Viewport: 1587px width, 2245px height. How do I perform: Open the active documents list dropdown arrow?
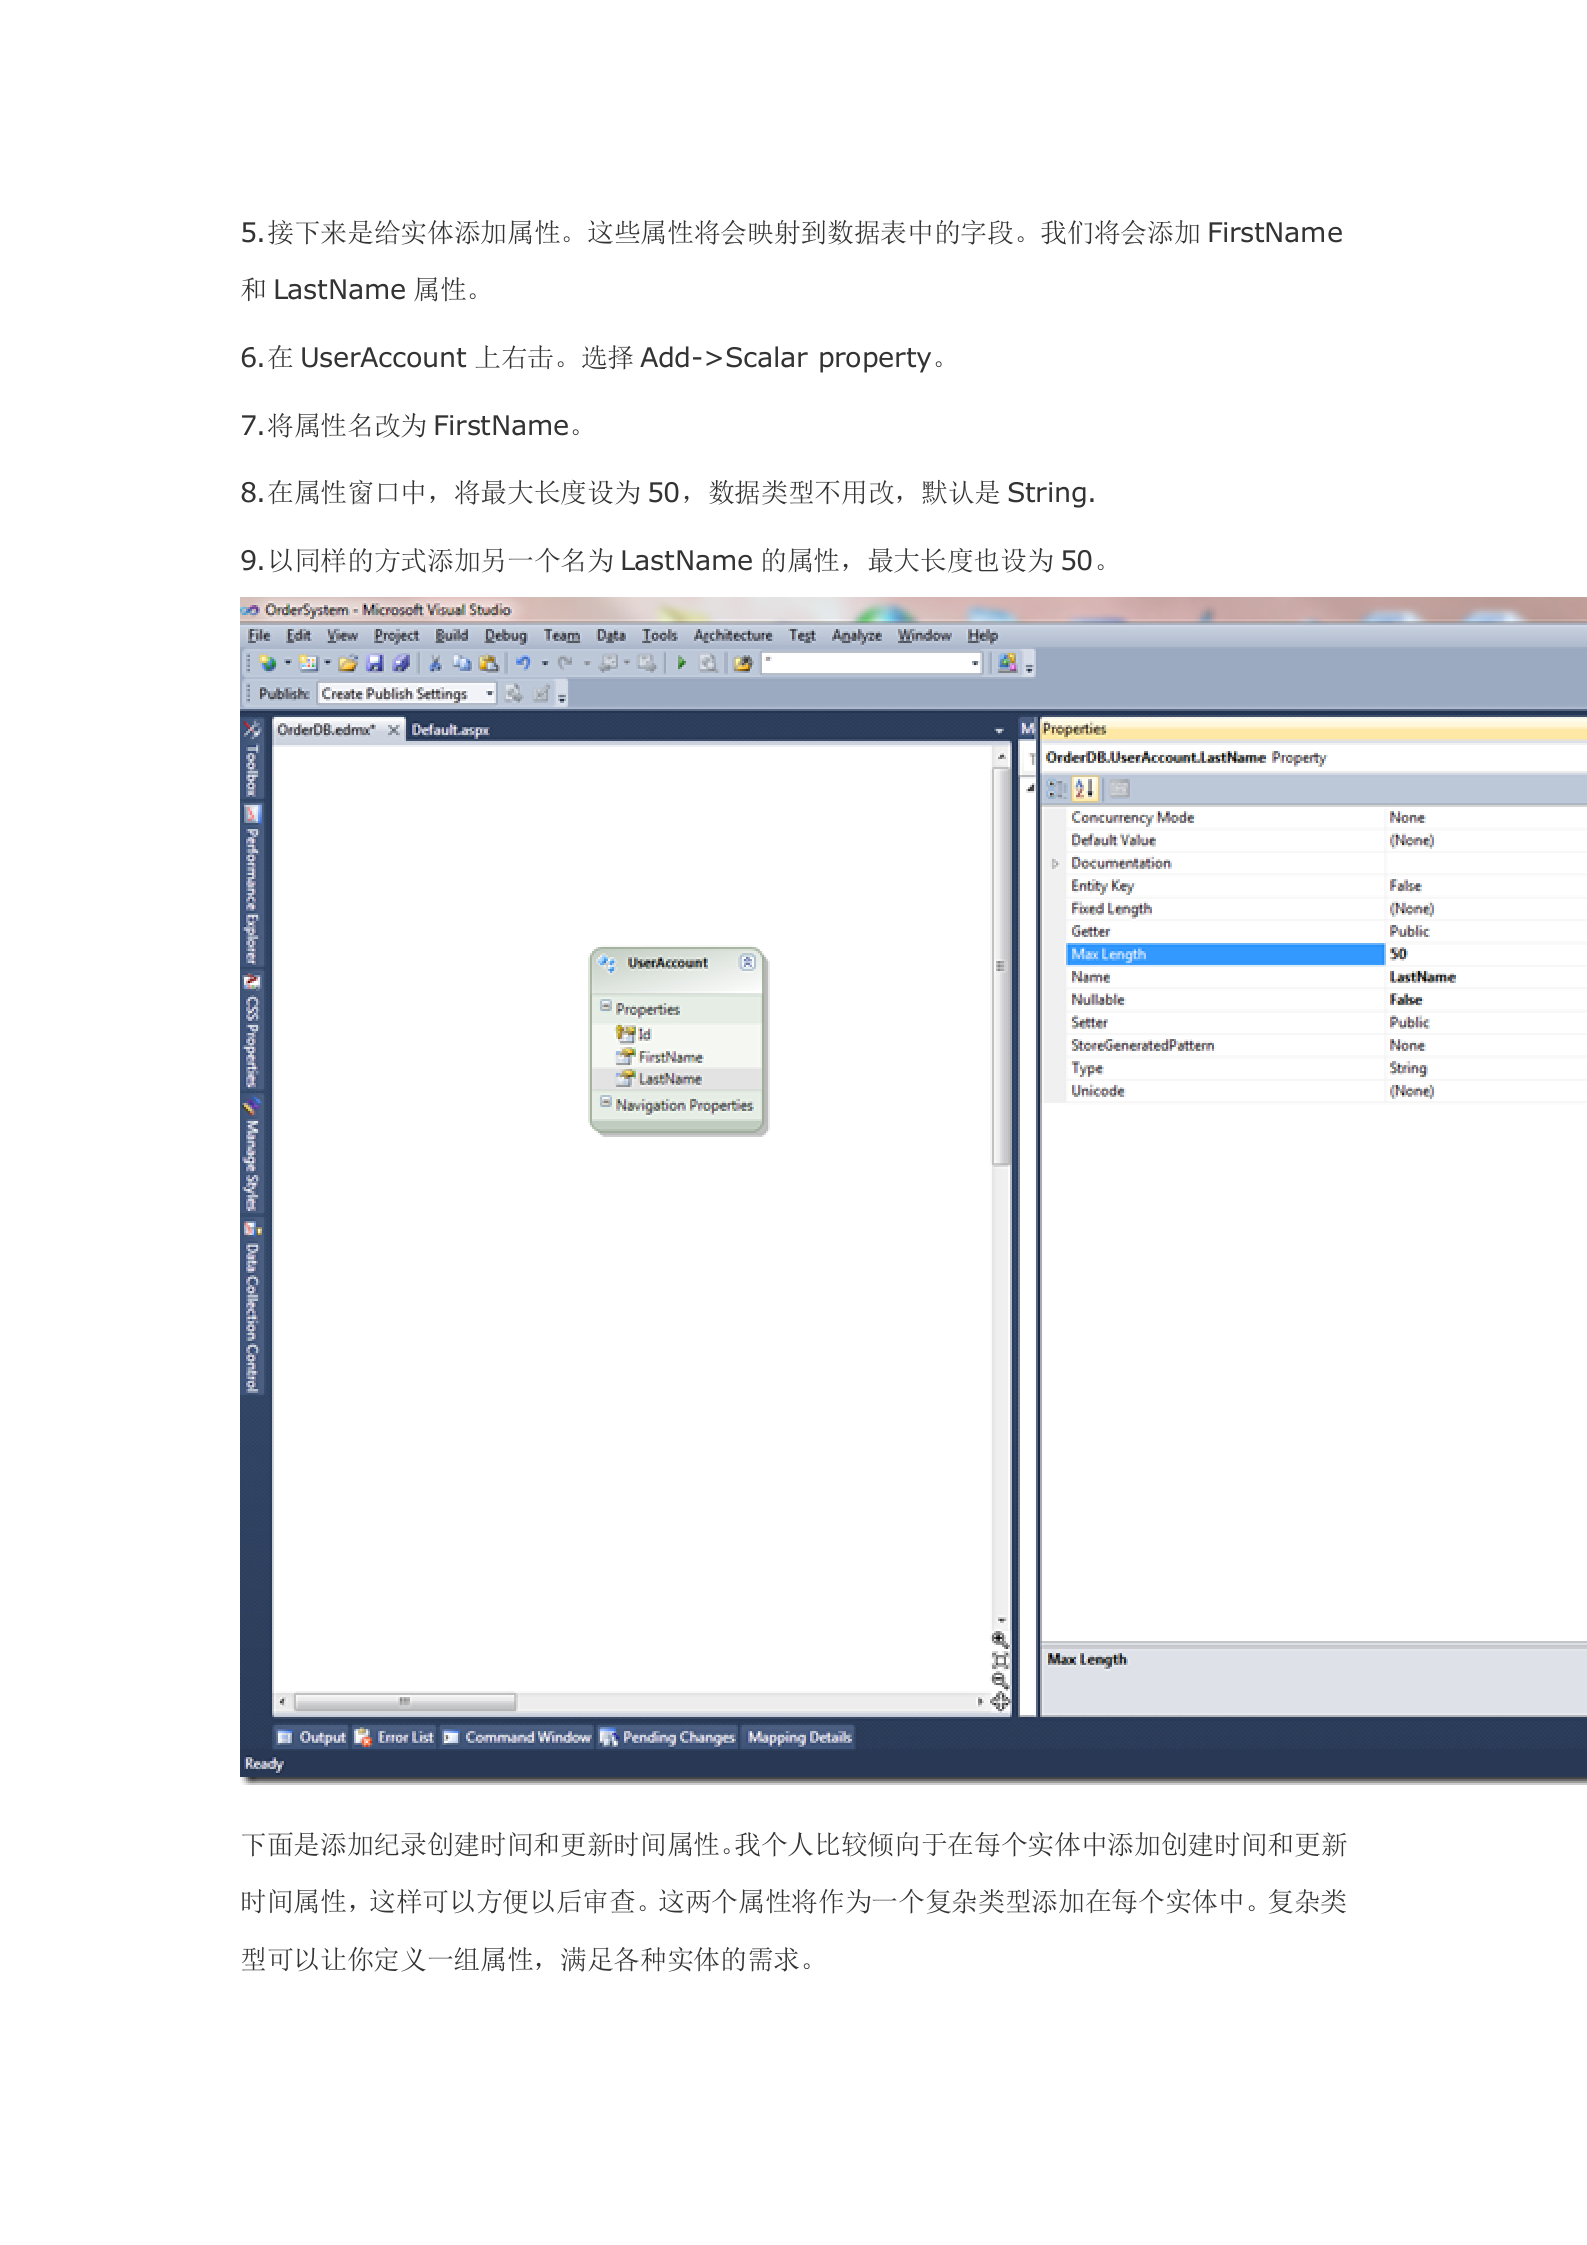(999, 731)
